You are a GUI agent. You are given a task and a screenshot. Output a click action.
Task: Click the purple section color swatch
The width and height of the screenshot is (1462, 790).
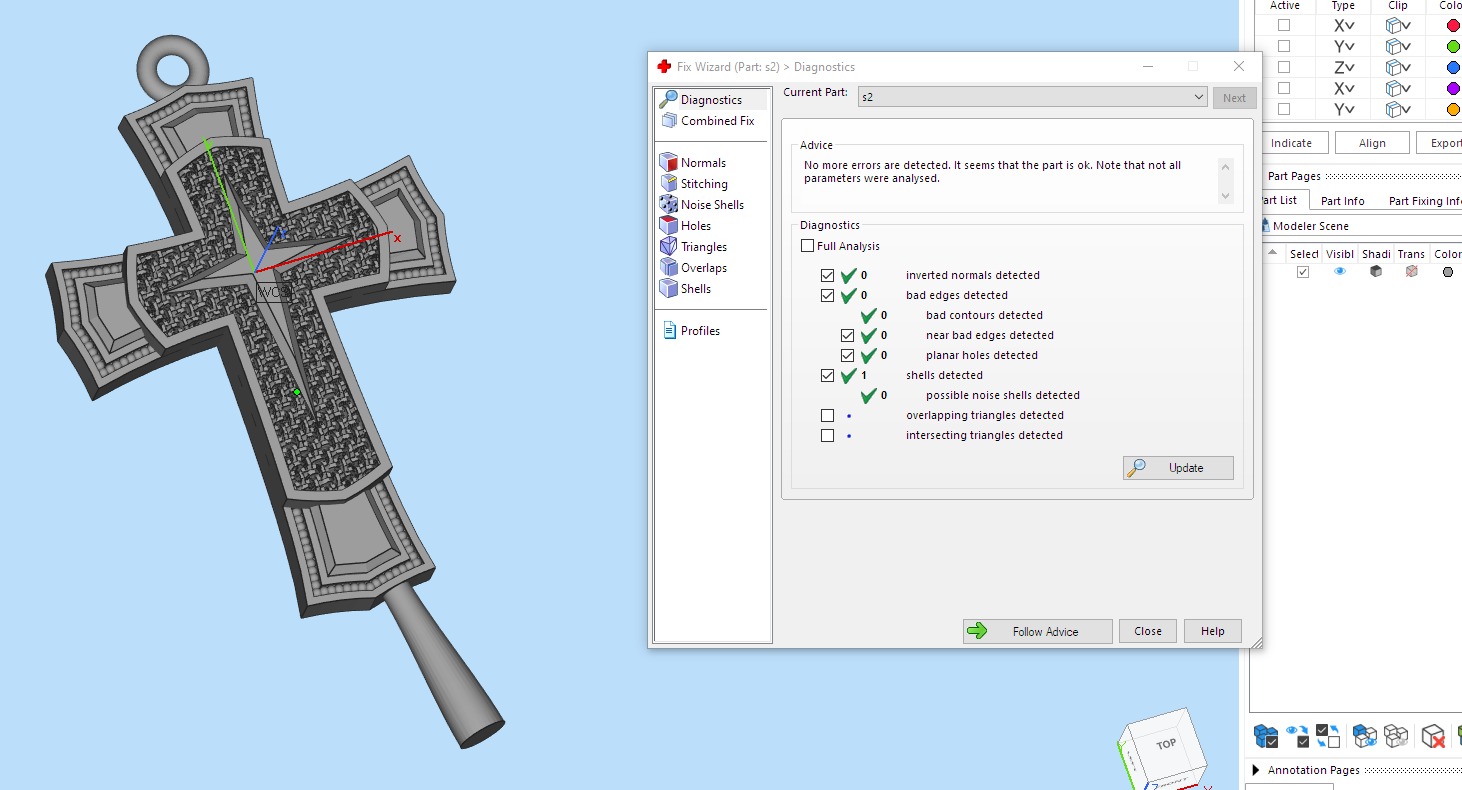[x=1453, y=88]
